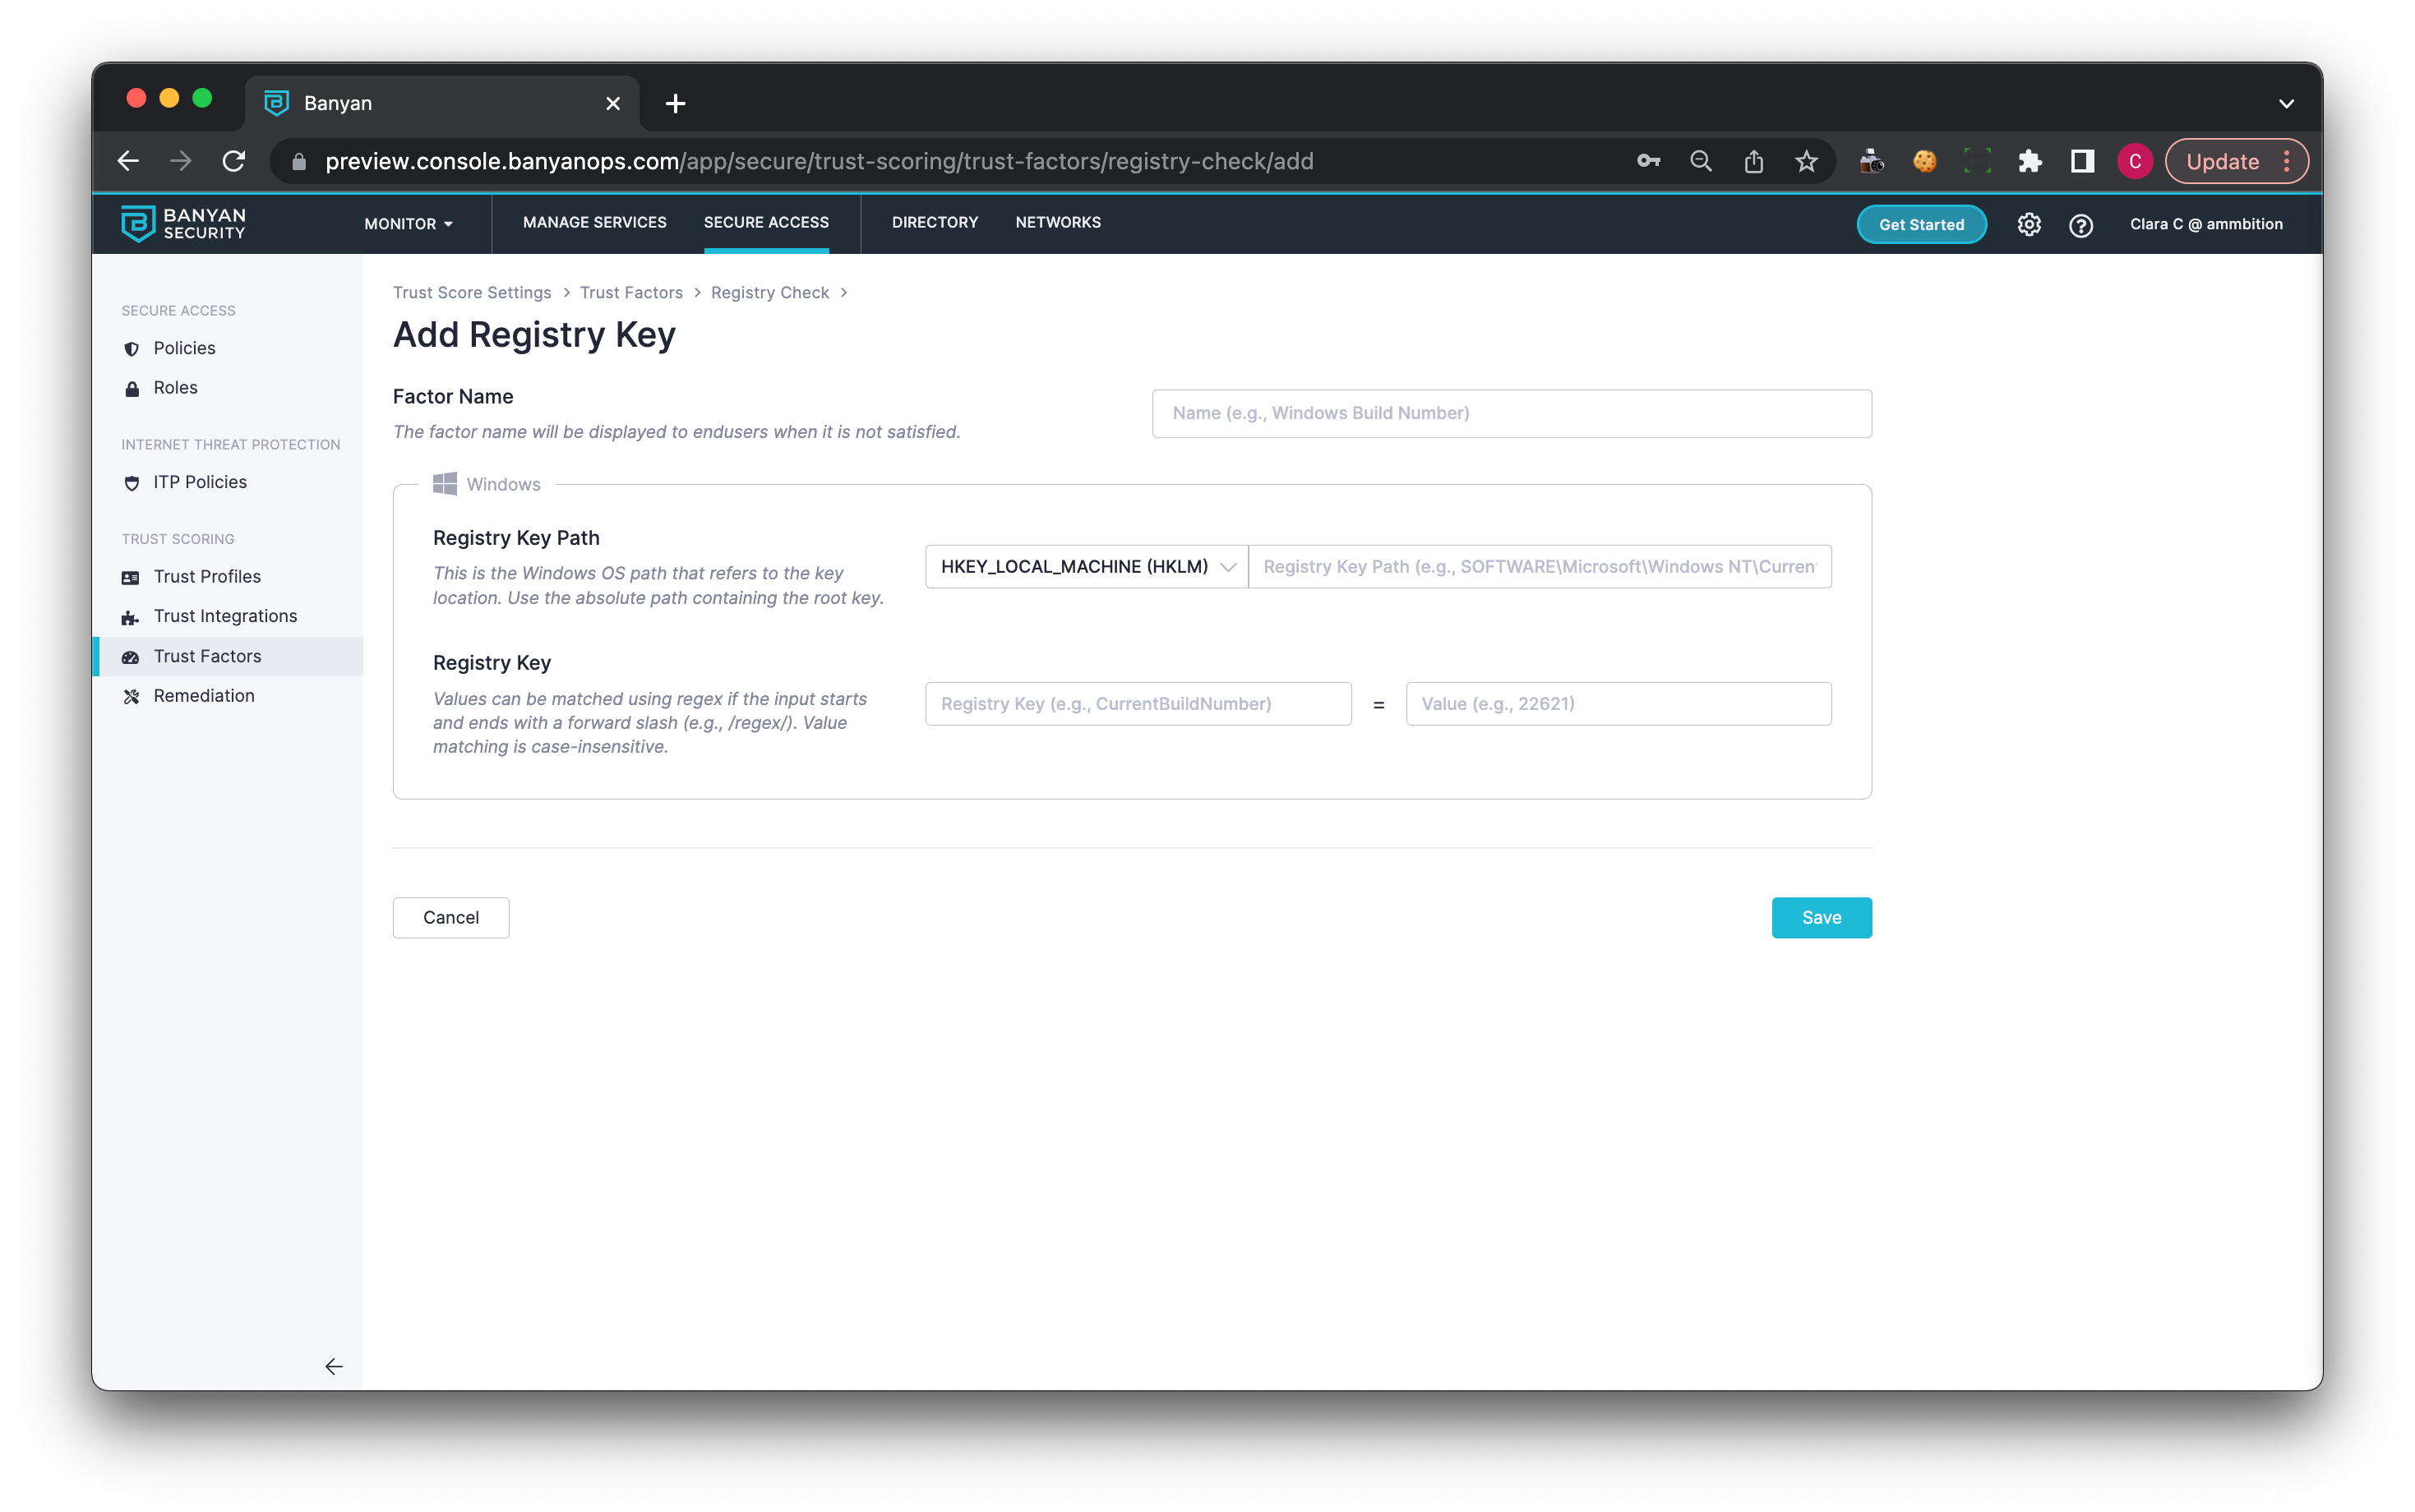Expand the browser tab search chevron
2415x1512 pixels.
(2286, 103)
